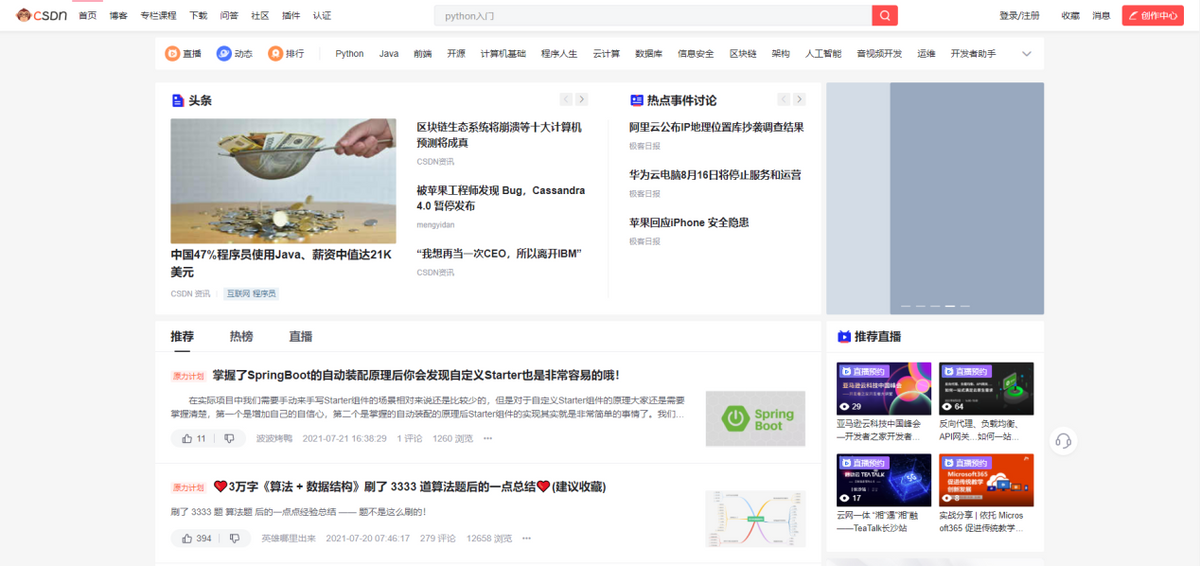
Task: Select the 前端 category
Action: 423,54
